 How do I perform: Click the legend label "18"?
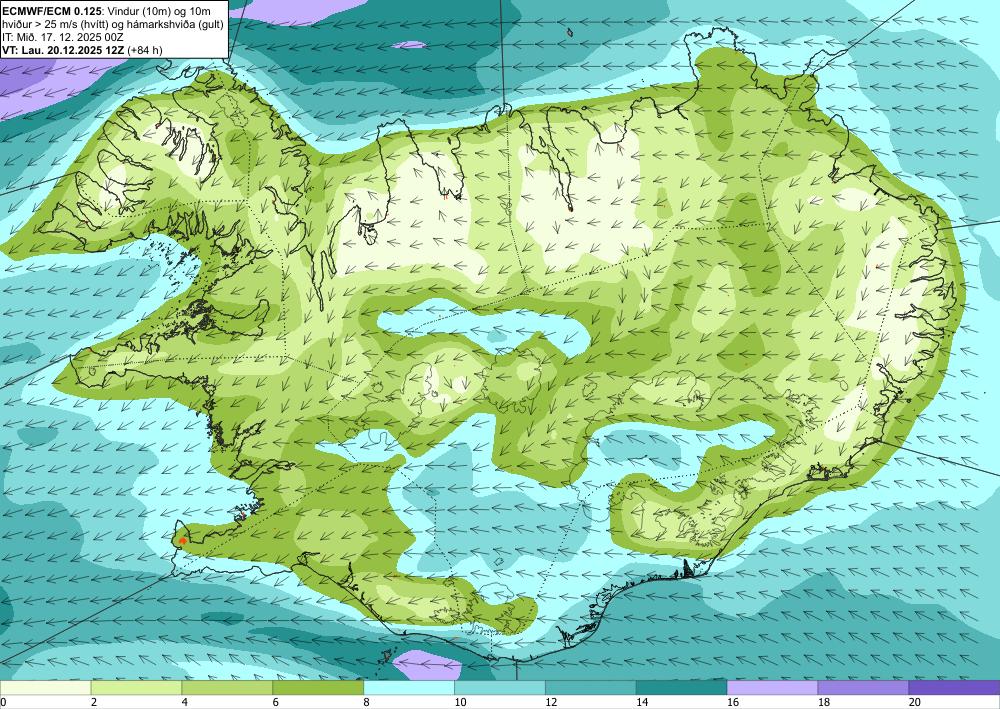point(823,702)
